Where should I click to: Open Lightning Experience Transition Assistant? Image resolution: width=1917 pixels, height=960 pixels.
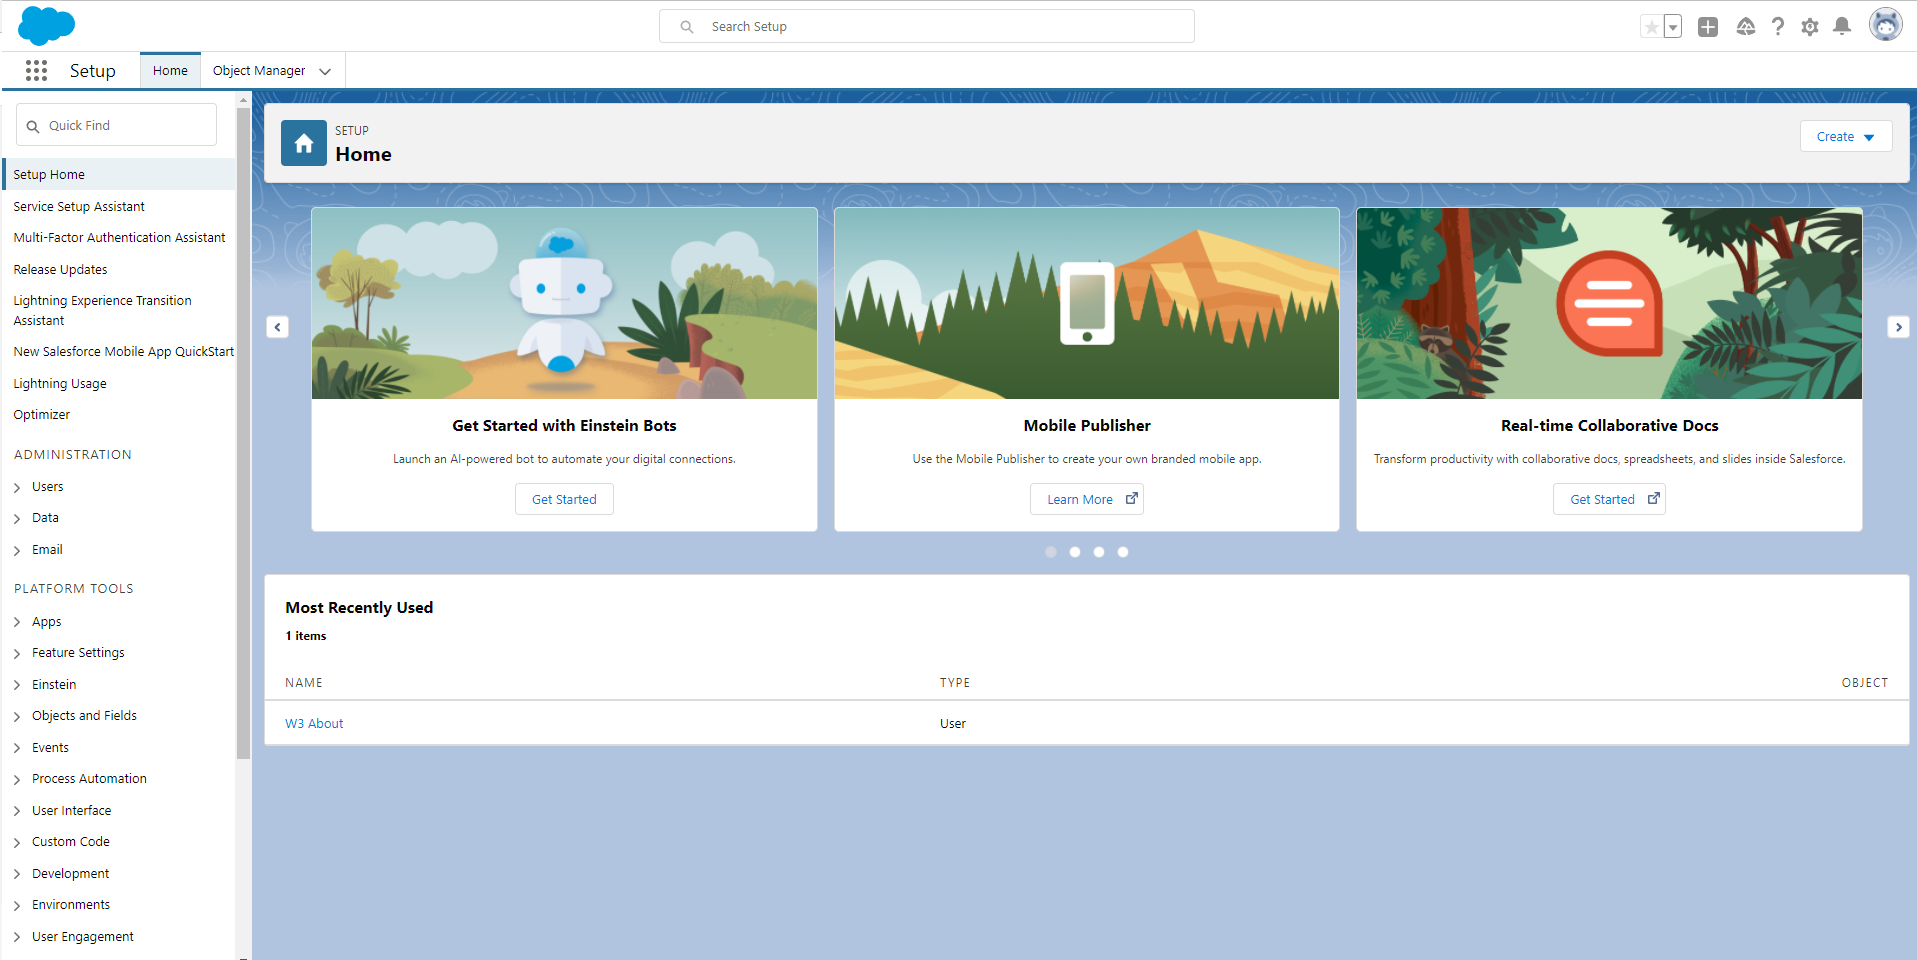(102, 310)
